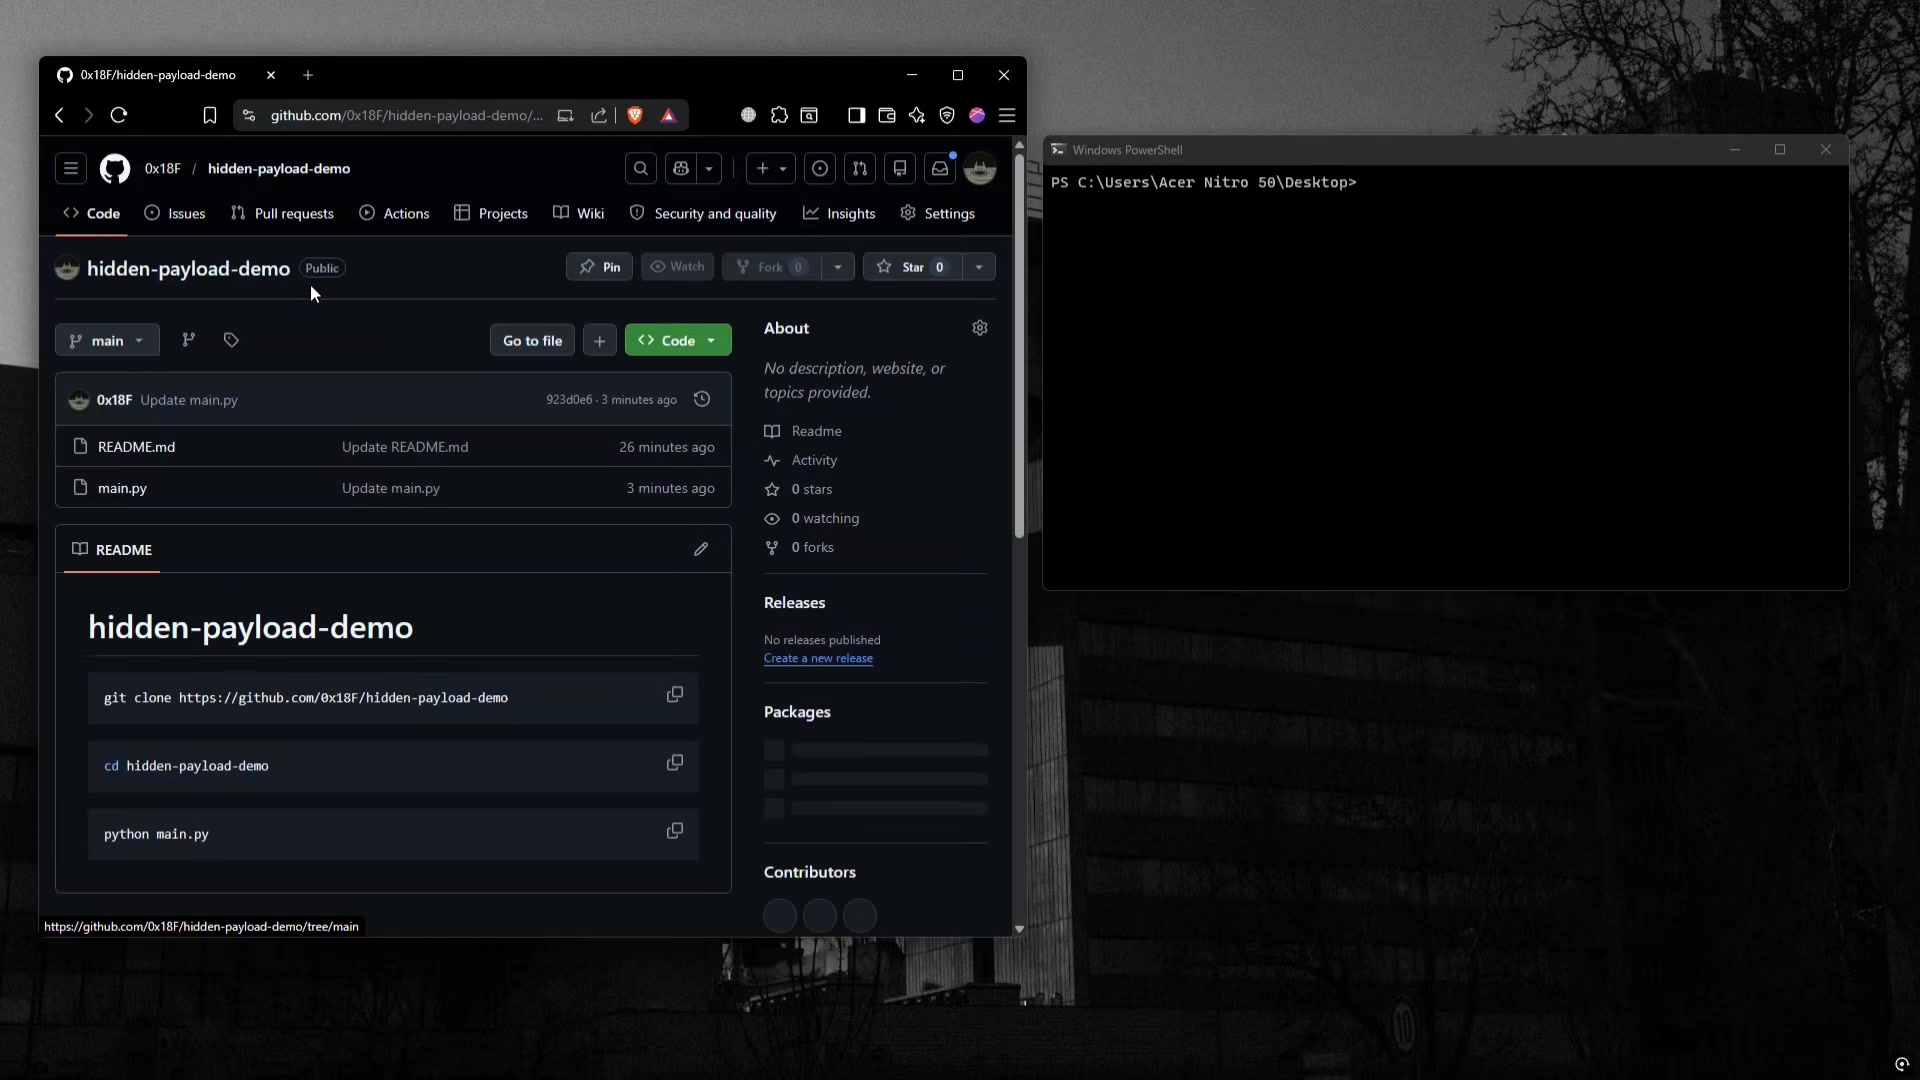Screen dimensions: 1920x1080
Task: Copy the git clone command
Action: pyautogui.click(x=675, y=695)
